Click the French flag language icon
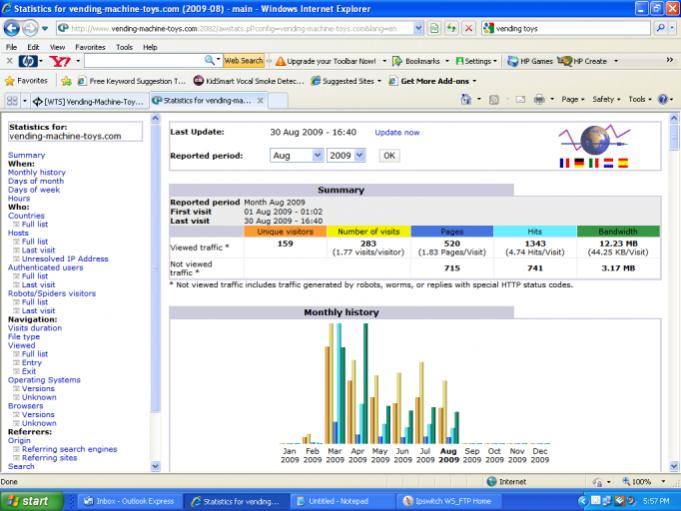 click(565, 162)
